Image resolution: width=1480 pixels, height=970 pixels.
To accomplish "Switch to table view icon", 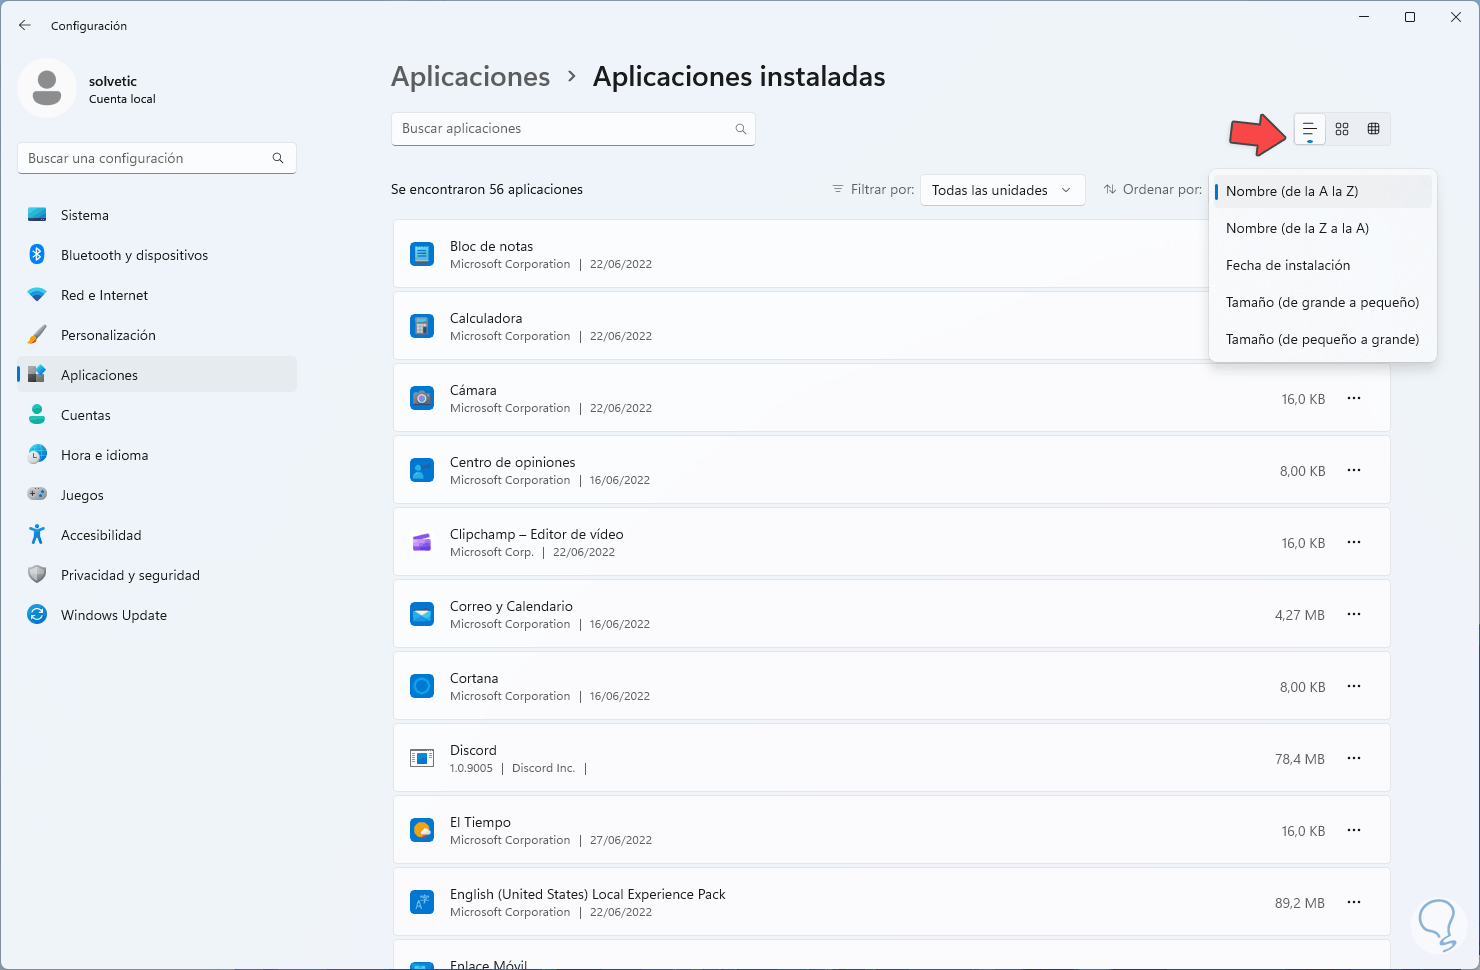I will [x=1374, y=129].
